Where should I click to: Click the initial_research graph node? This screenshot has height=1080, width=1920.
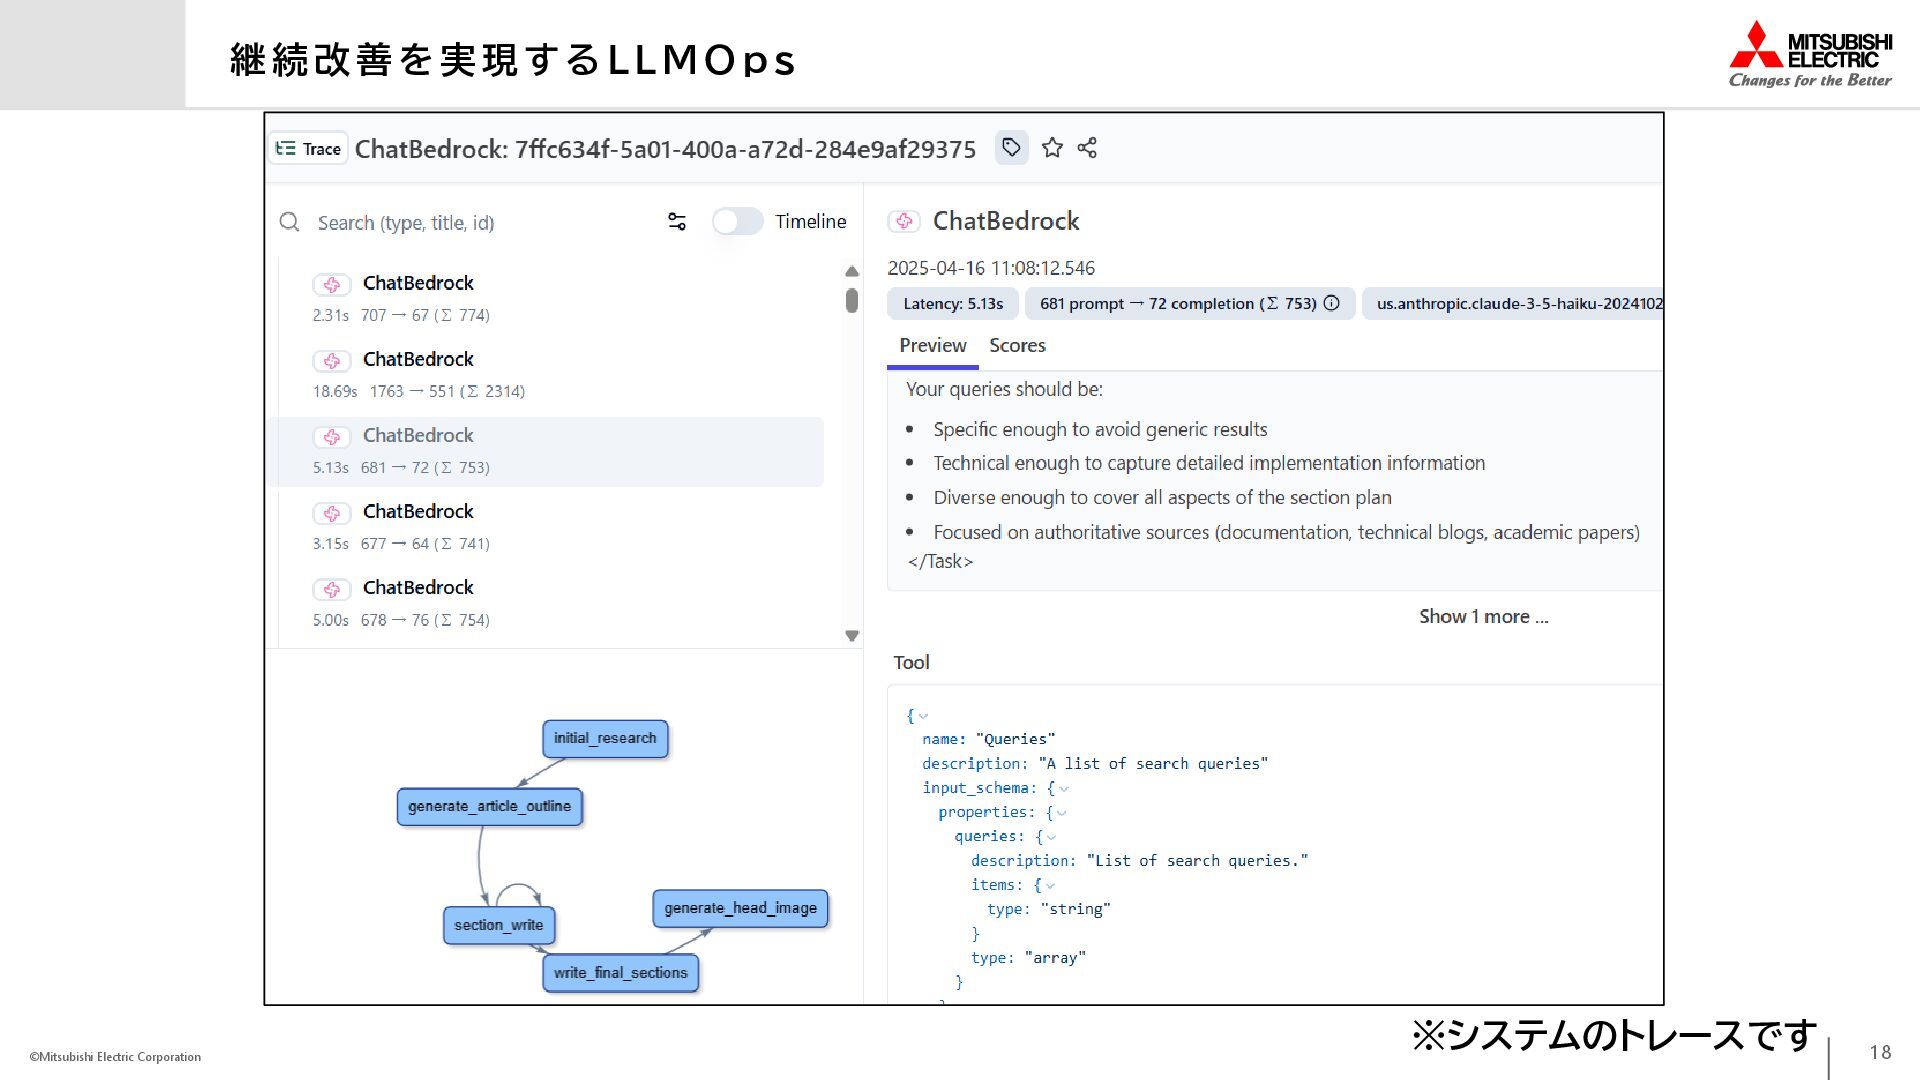click(x=605, y=739)
